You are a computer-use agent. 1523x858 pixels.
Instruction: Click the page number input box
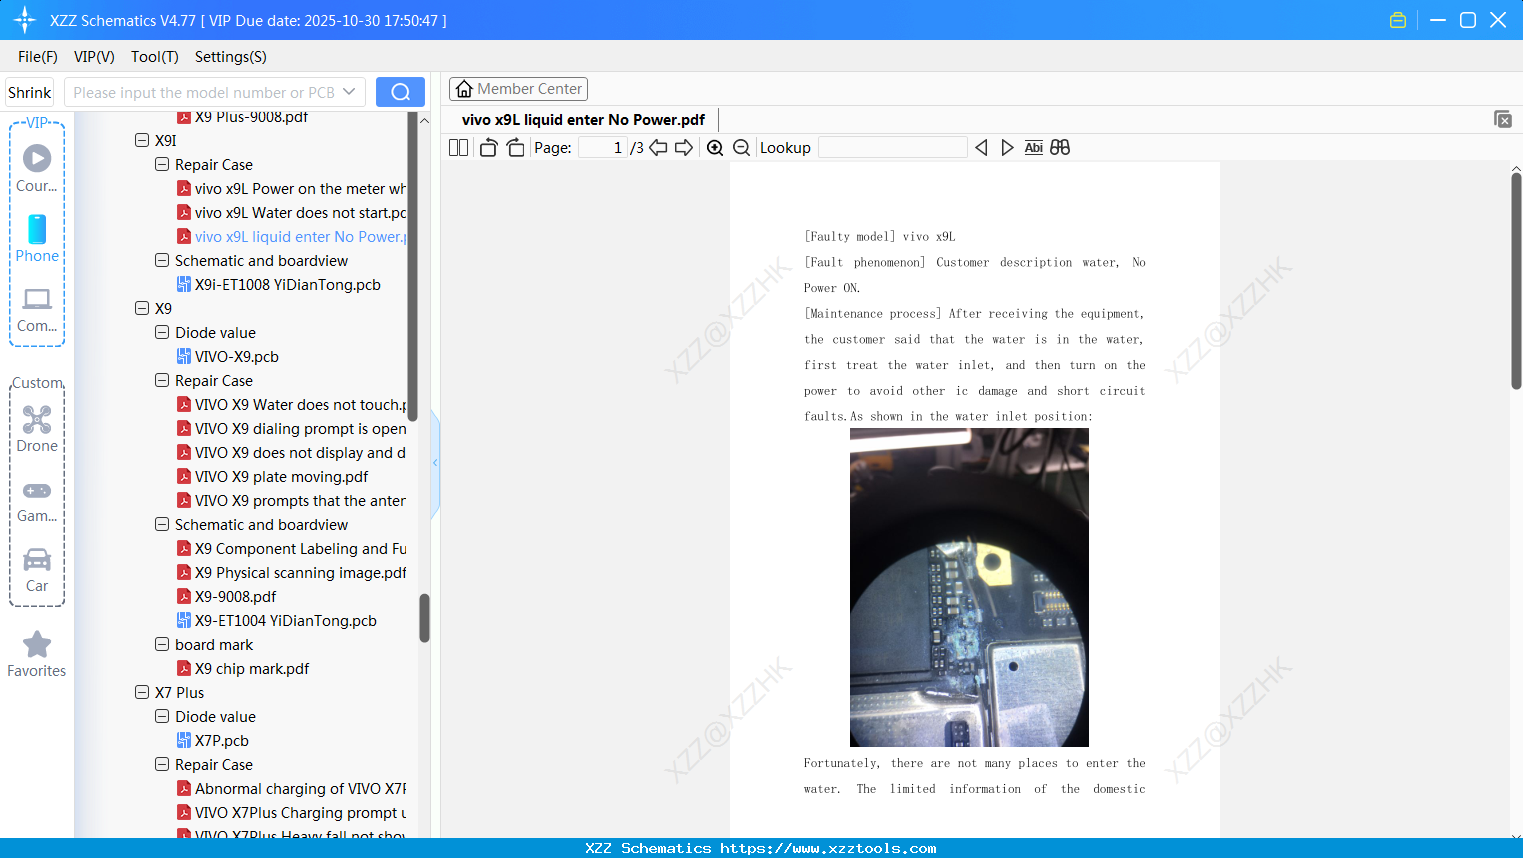603,148
